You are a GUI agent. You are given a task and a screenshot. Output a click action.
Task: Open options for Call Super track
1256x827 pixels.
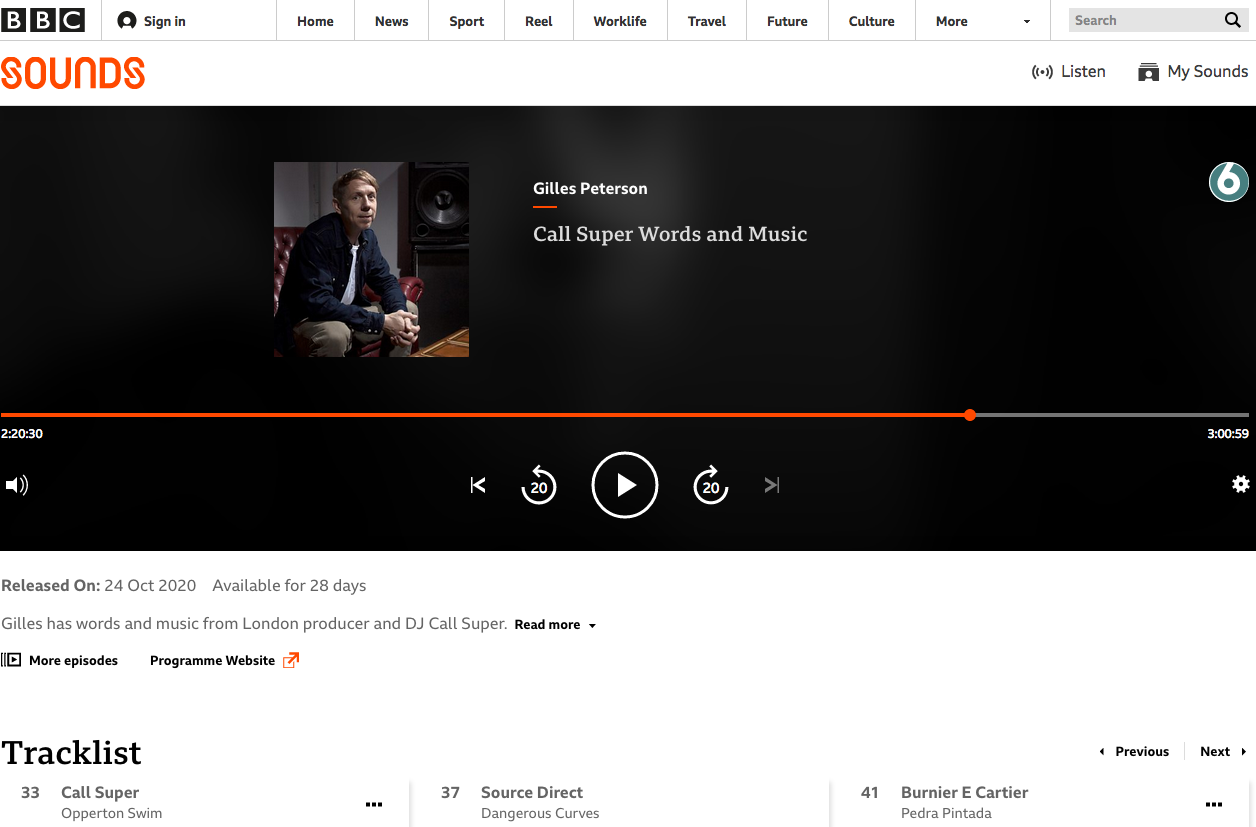pos(374,804)
